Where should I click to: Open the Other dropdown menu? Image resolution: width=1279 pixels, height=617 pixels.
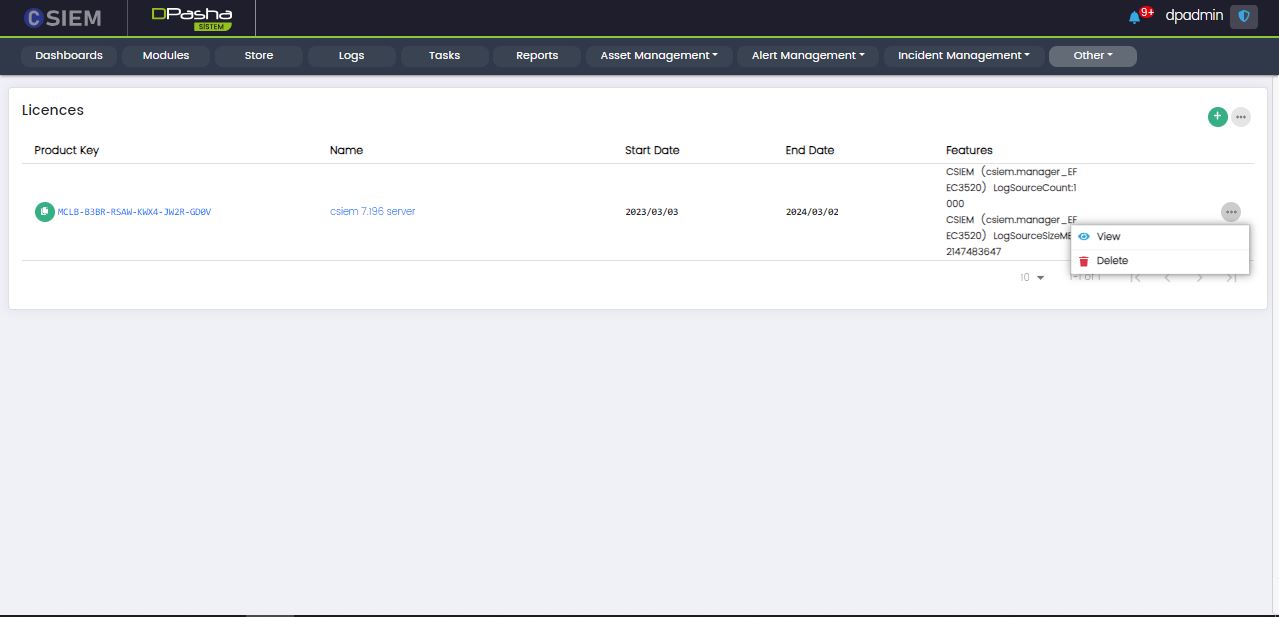[1092, 56]
